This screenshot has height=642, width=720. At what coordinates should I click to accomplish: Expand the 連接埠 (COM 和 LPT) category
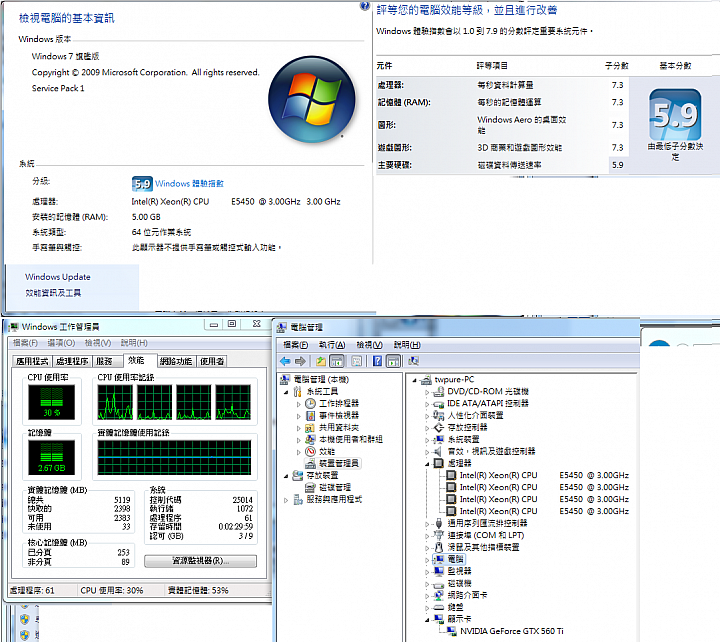click(x=427, y=536)
